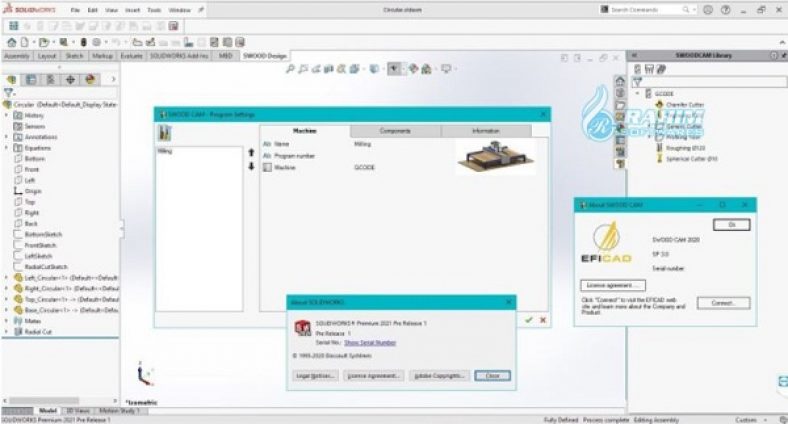Collapse the GCODE node in SWOODCAM Library
The image size is (788, 424).
pyautogui.click(x=638, y=93)
